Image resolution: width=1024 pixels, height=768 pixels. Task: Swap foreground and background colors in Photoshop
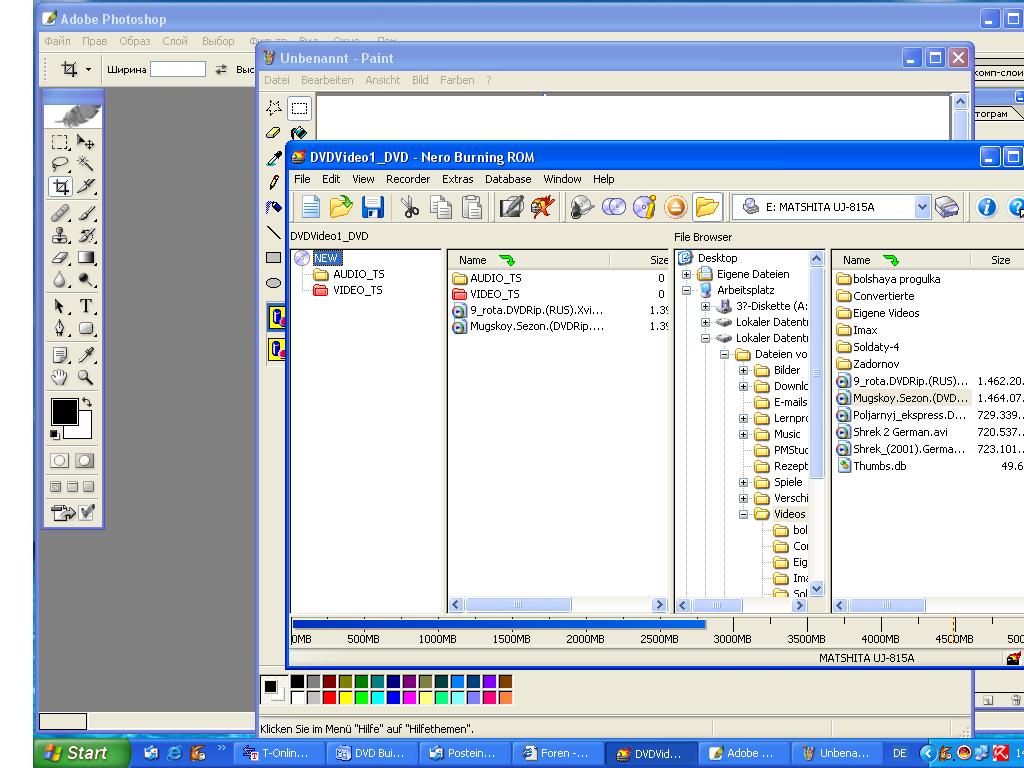pos(86,403)
